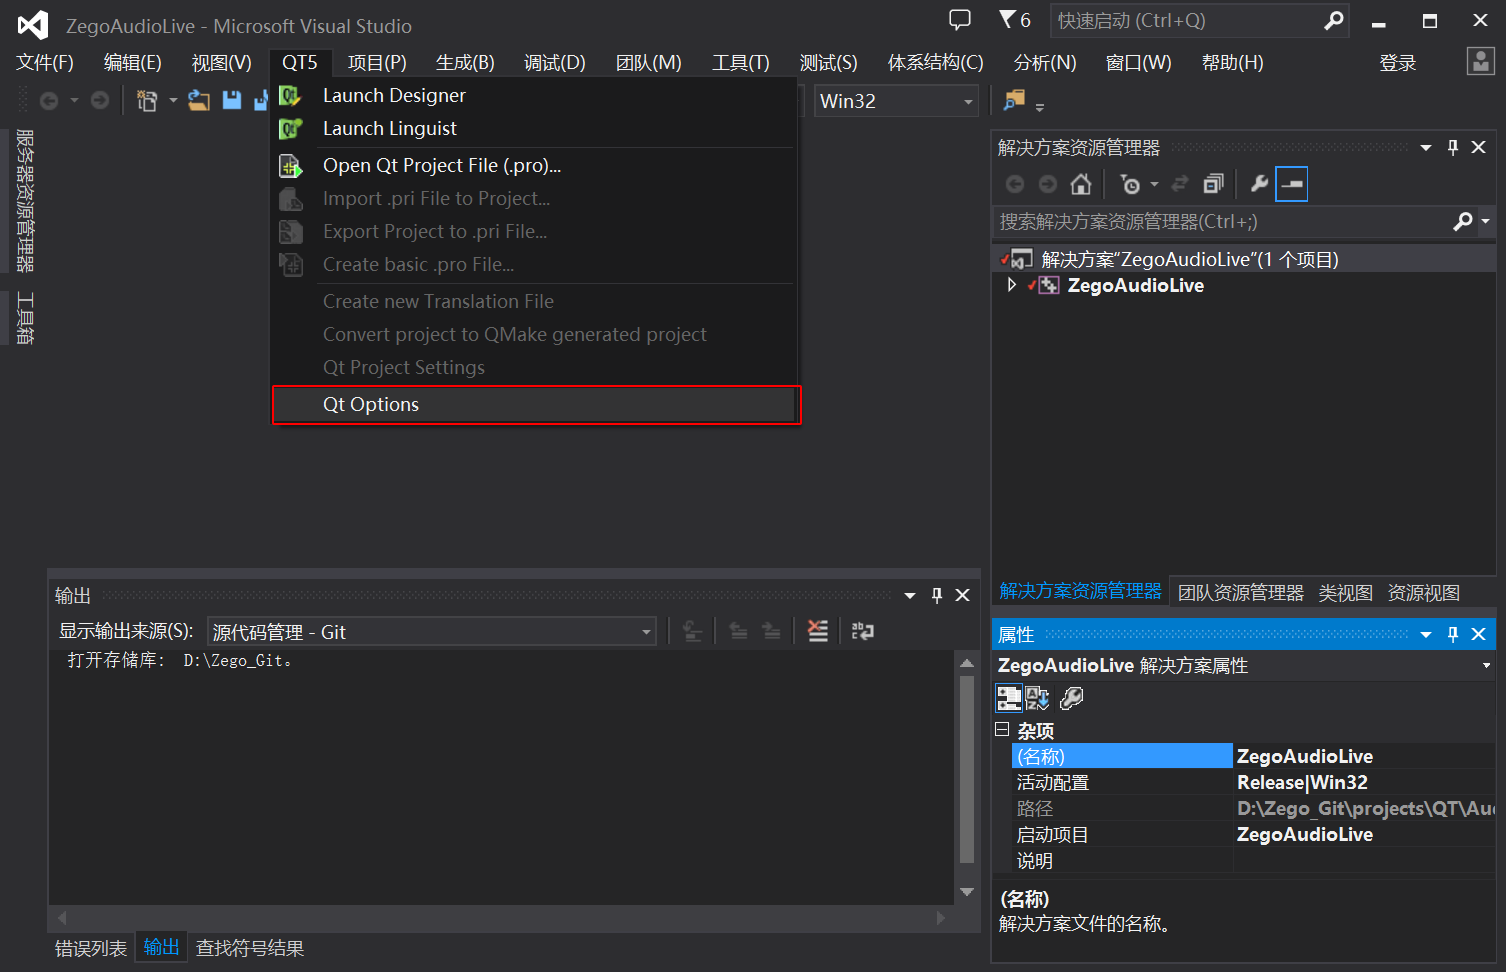The image size is (1506, 972).
Task: Open the 属性 panel window position menu
Action: click(1426, 634)
